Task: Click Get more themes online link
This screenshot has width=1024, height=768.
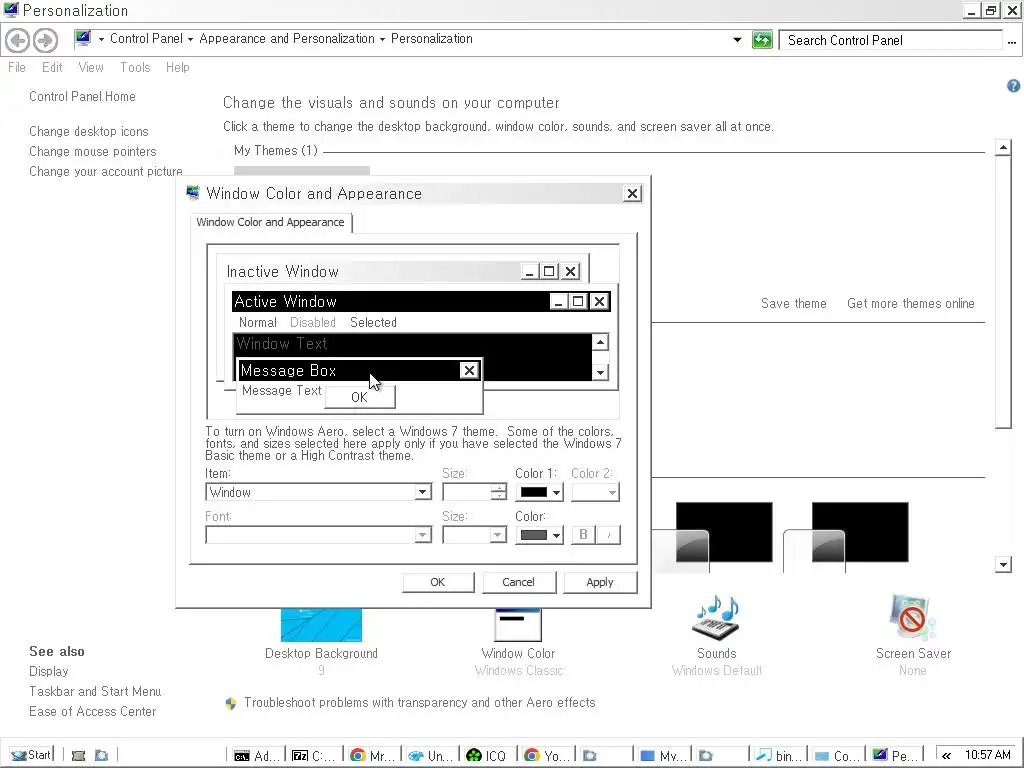Action: pyautogui.click(x=910, y=303)
